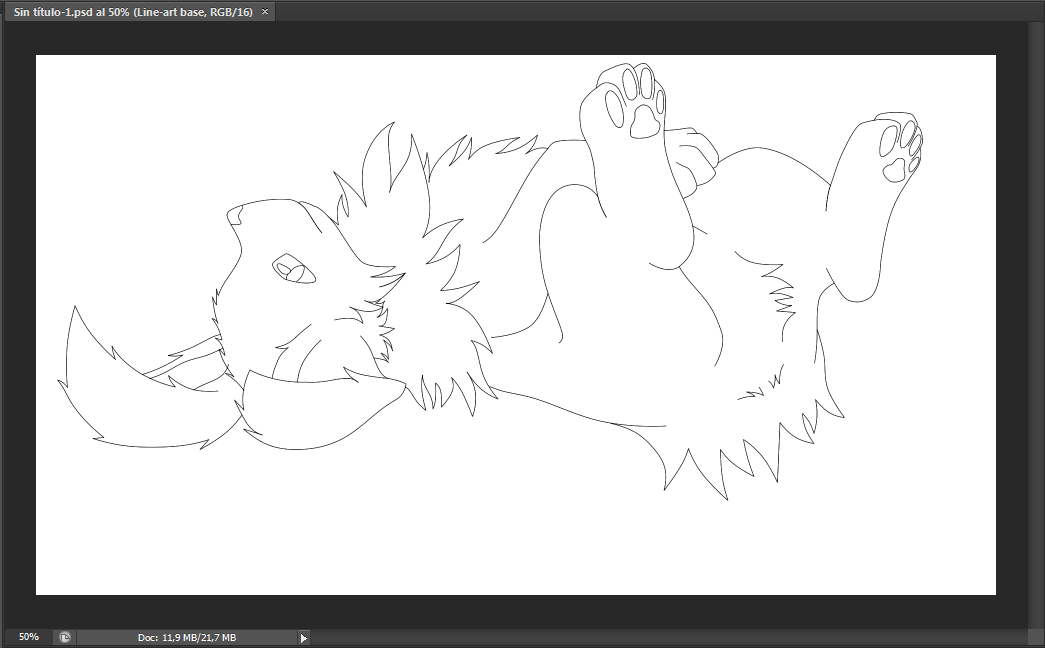Expand the status bar options arrow
This screenshot has height=648, width=1045.
(x=304, y=638)
